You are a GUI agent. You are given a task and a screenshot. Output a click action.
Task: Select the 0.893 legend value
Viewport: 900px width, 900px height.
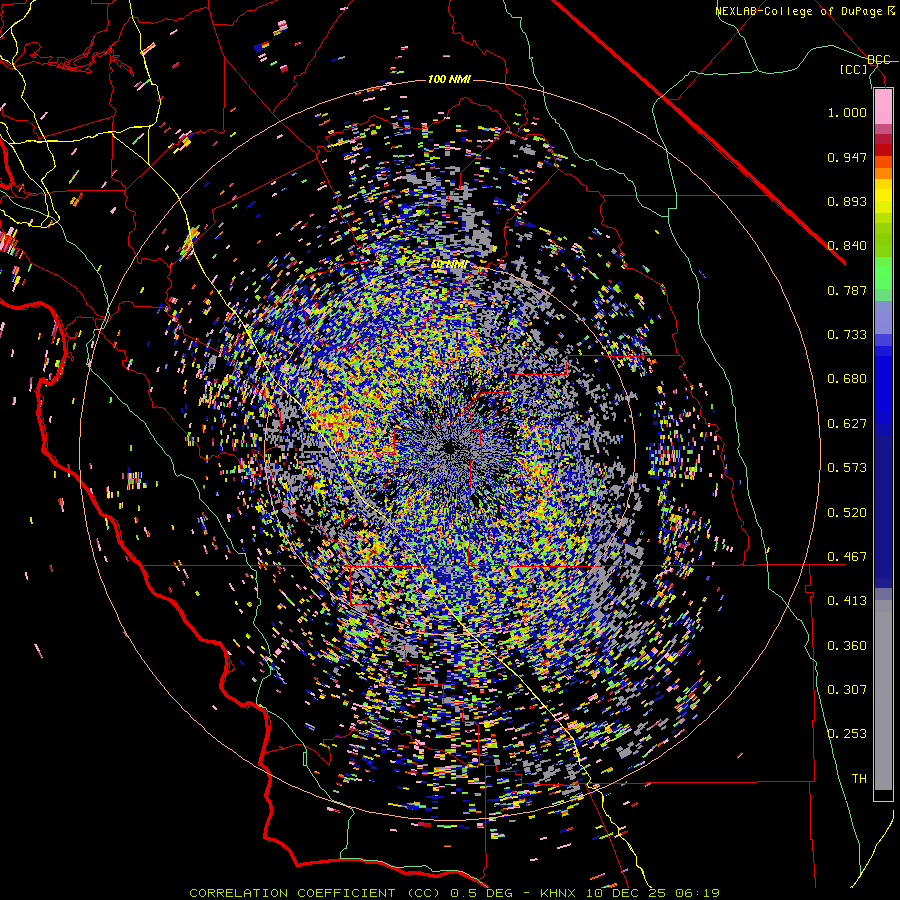pyautogui.click(x=847, y=201)
